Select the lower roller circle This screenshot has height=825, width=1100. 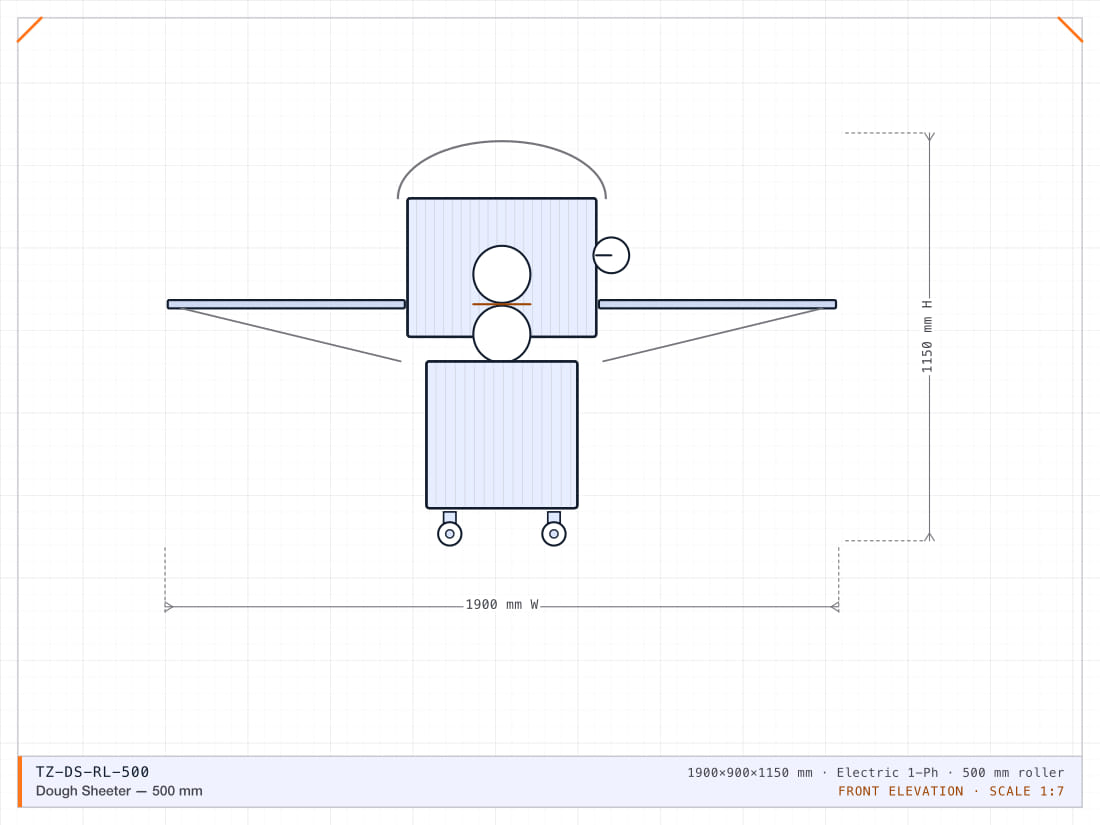(502, 334)
